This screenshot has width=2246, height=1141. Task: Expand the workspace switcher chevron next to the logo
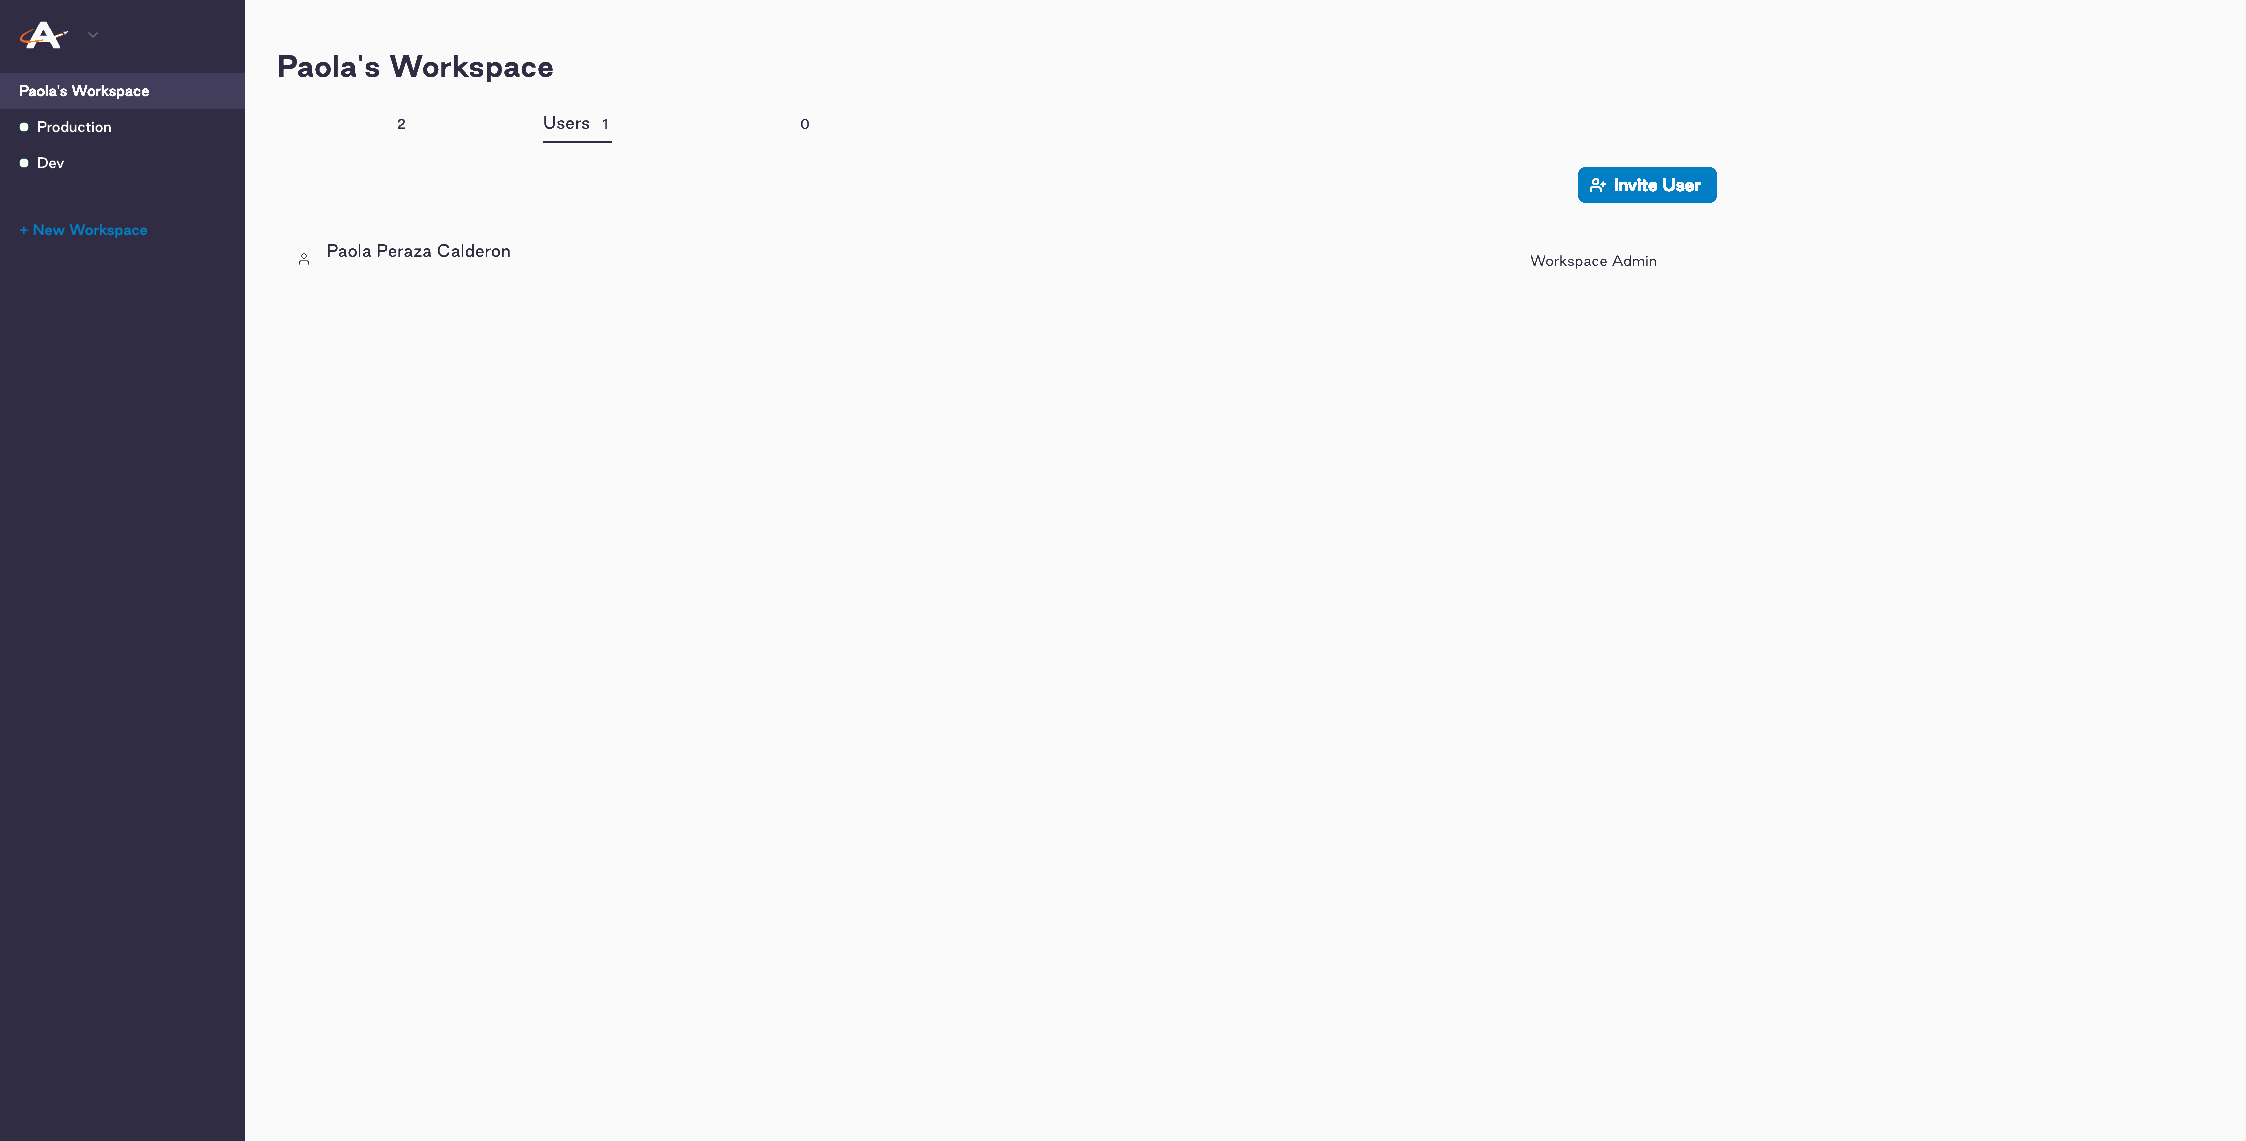pos(92,35)
